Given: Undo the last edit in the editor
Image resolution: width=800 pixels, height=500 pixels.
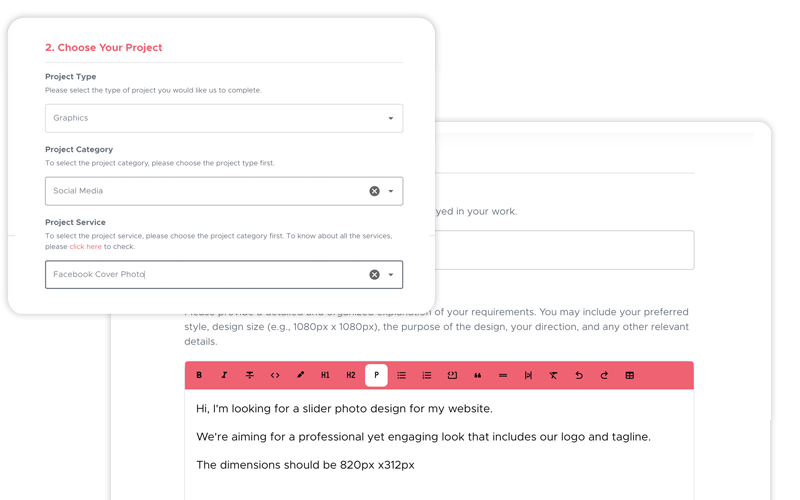Looking at the screenshot, I should (x=579, y=375).
